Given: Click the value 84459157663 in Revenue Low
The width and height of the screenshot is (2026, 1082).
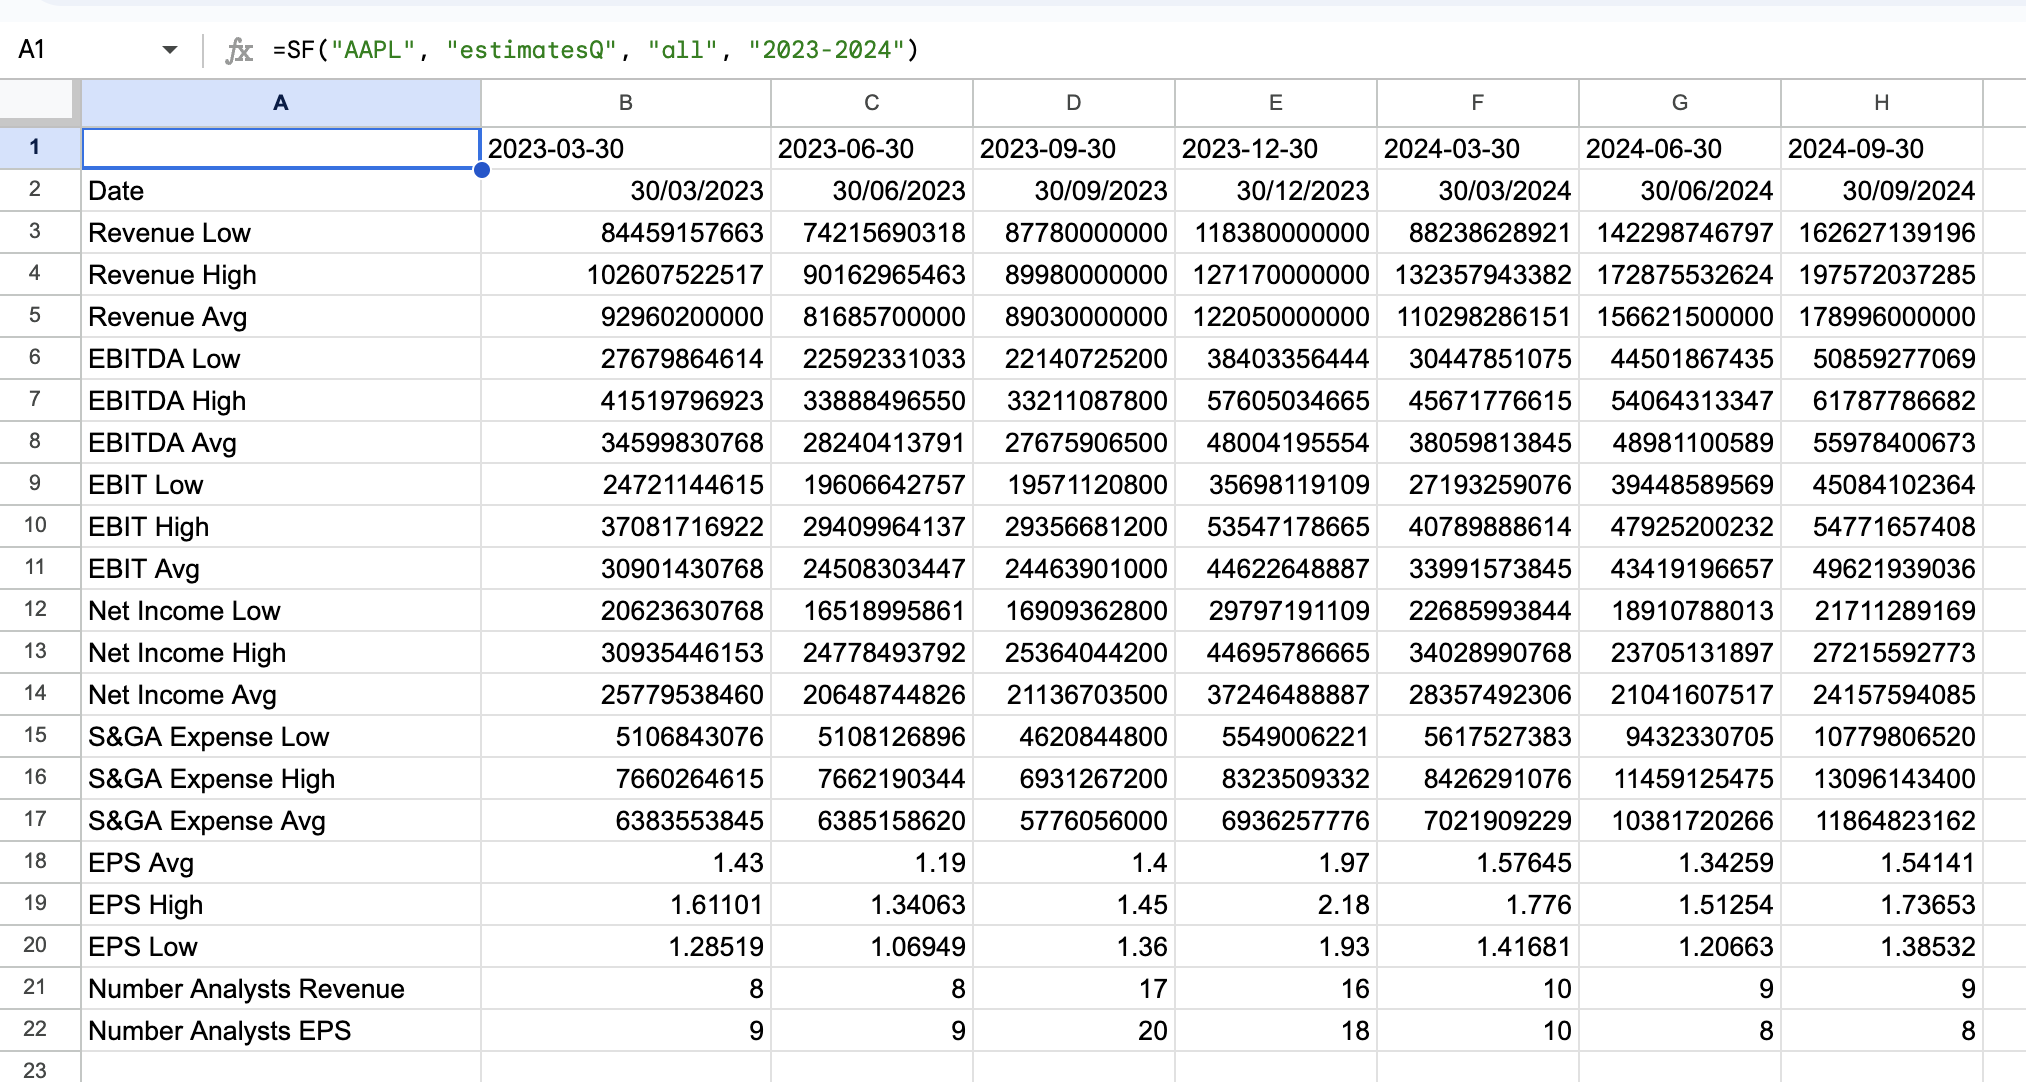Looking at the screenshot, I should (x=682, y=233).
